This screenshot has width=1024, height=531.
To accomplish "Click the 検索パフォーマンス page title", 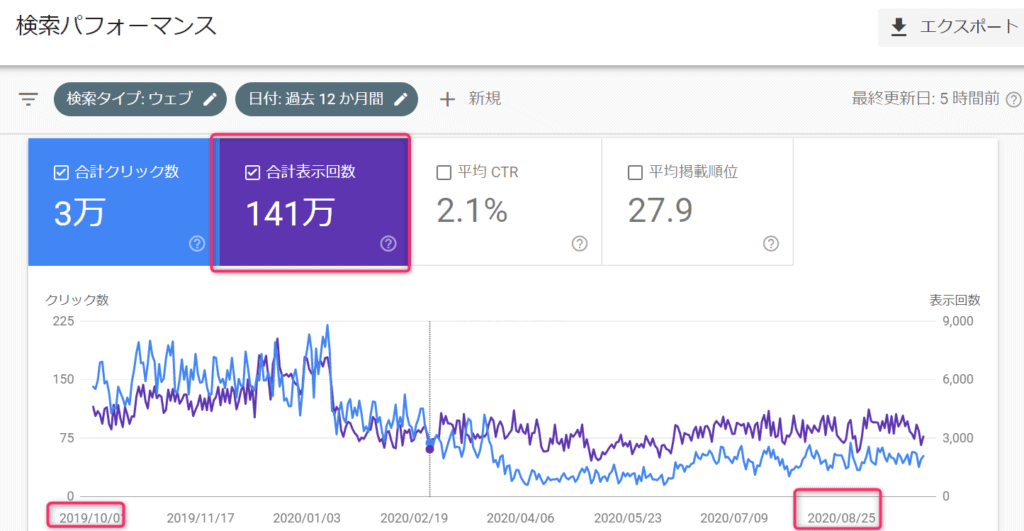I will pos(116,26).
